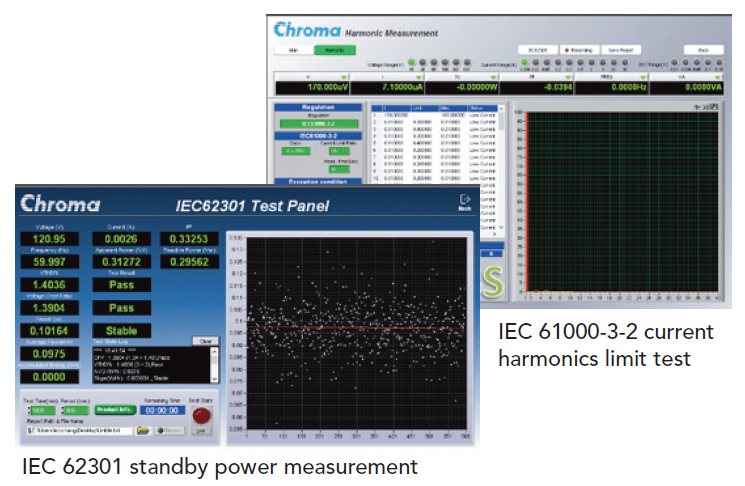The image size is (745, 486).
Task: Select last Current Range radio button
Action: [x=625, y=62]
